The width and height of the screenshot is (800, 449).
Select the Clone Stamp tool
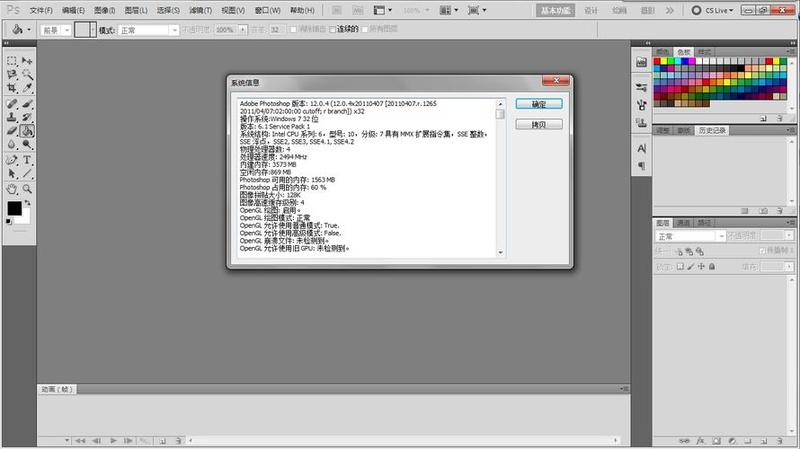coord(12,117)
